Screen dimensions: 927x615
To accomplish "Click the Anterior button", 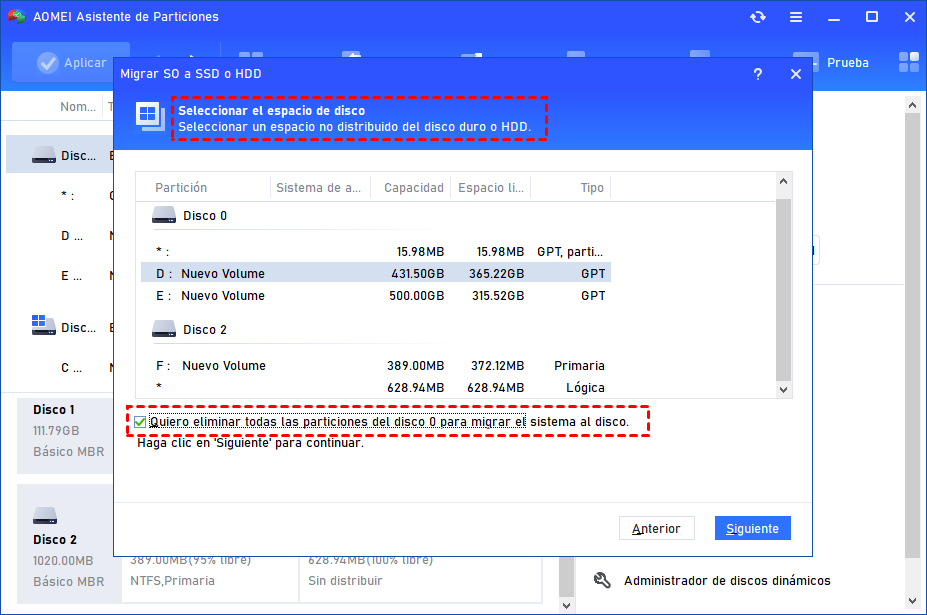I will [x=656, y=528].
